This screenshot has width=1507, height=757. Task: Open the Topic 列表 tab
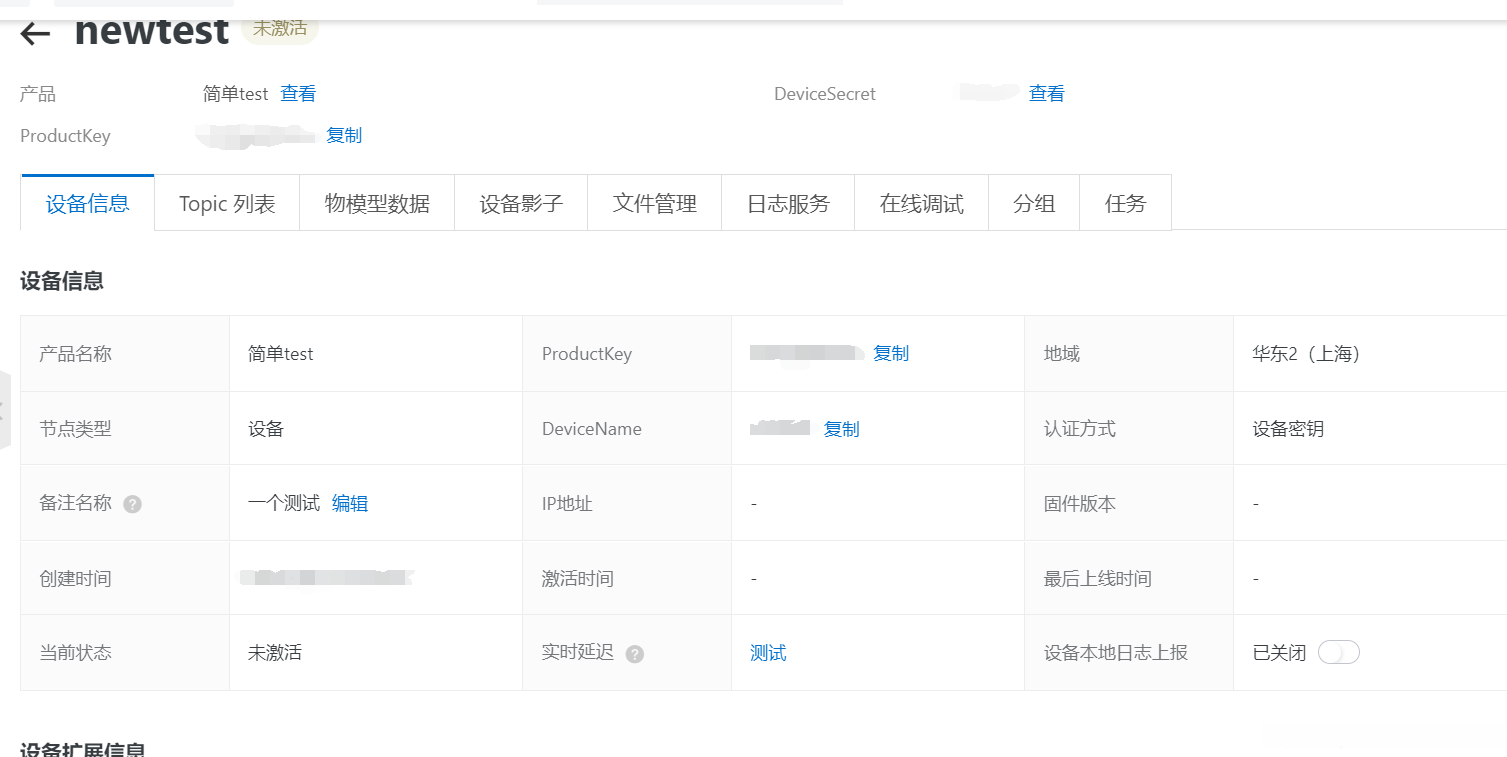click(227, 204)
